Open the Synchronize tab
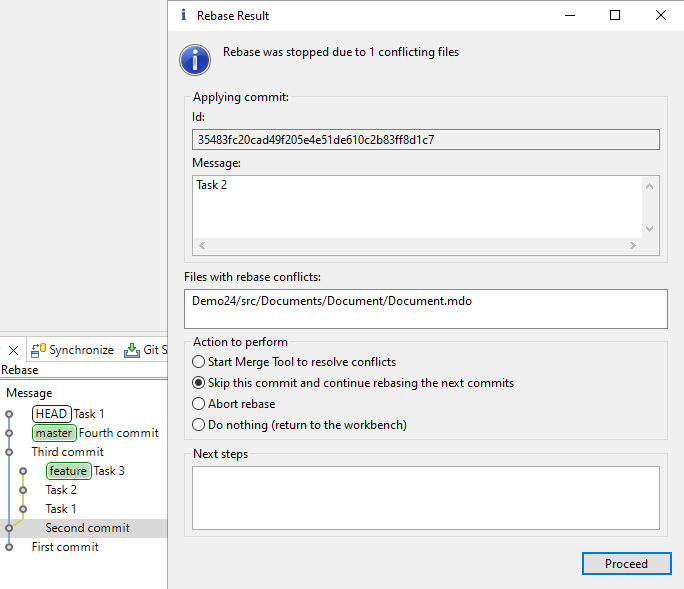Image resolution: width=684 pixels, height=589 pixels. [73, 350]
